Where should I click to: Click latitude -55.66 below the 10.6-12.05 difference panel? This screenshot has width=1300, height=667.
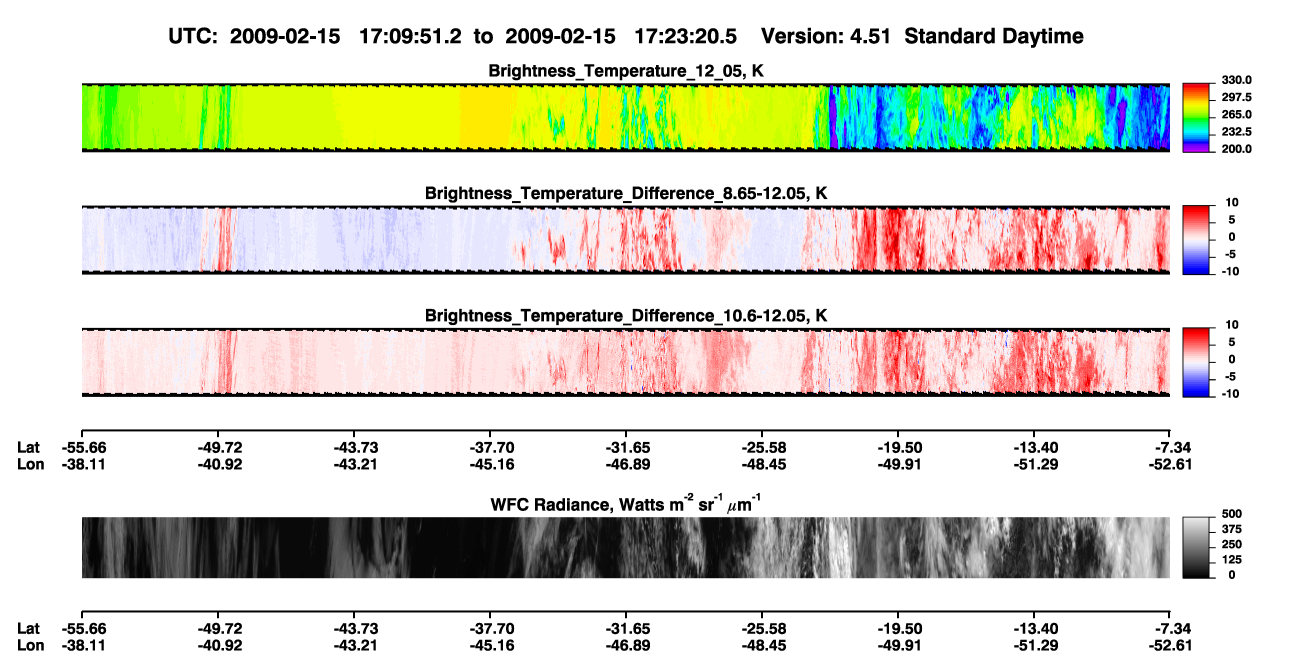[x=83, y=447]
